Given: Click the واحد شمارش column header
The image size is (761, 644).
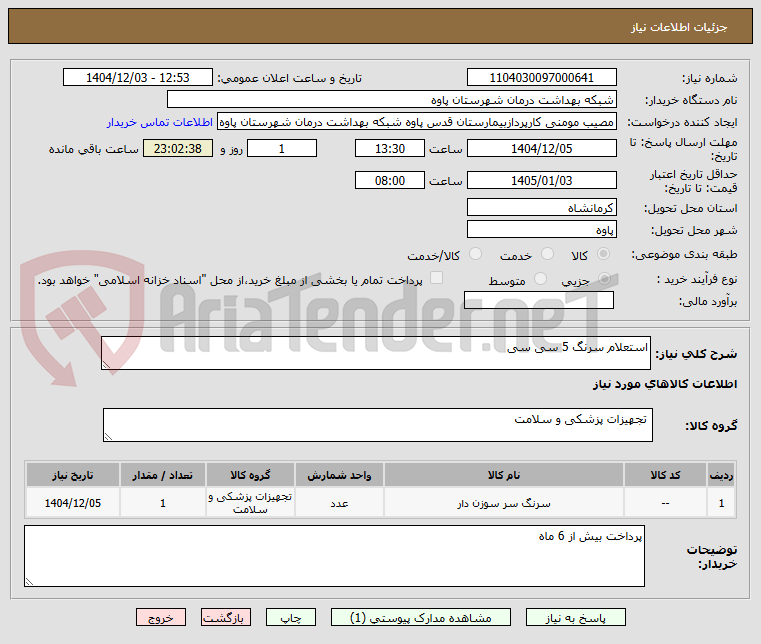Looking at the screenshot, I should coord(339,475).
